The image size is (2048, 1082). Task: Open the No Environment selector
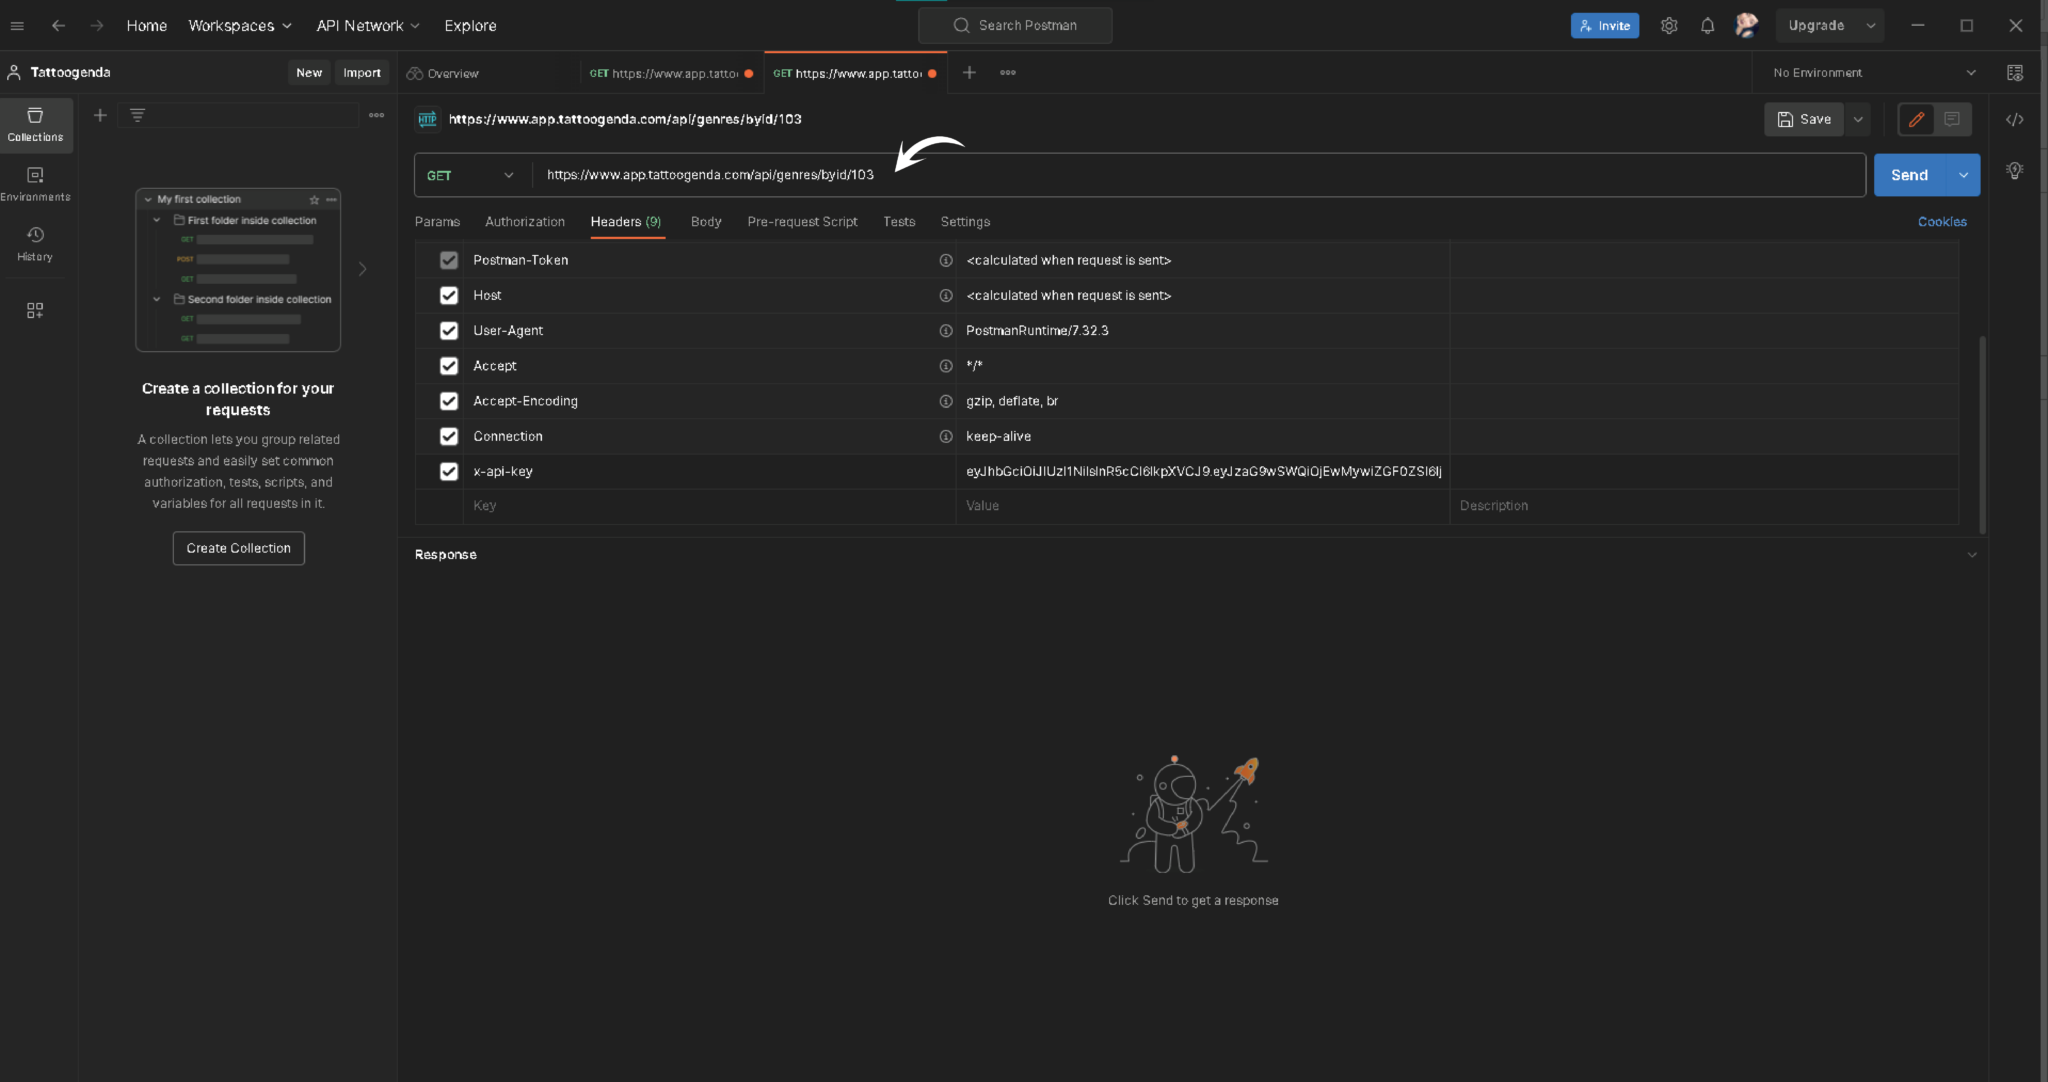tap(1873, 73)
